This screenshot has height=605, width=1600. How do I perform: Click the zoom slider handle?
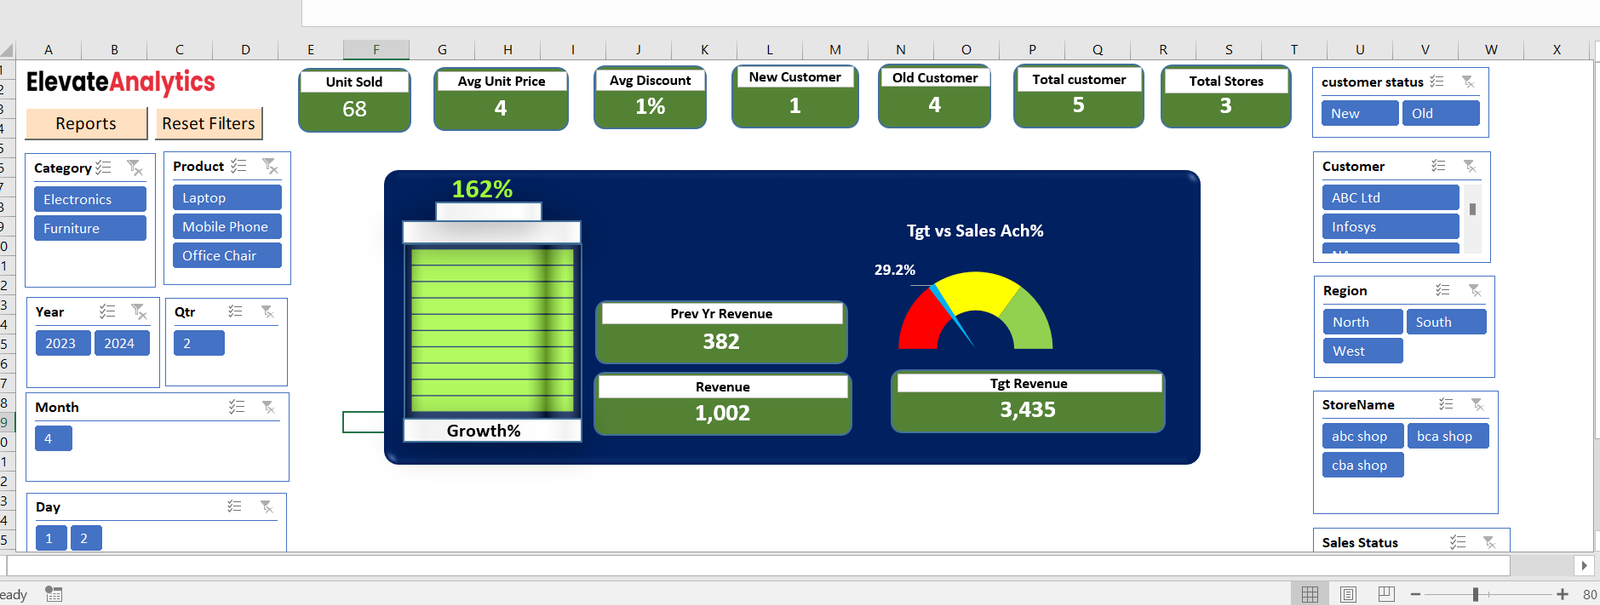click(x=1475, y=594)
